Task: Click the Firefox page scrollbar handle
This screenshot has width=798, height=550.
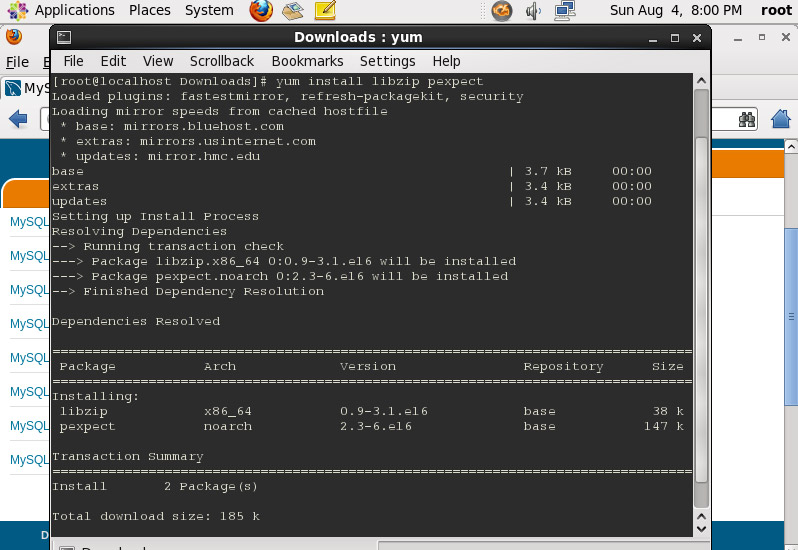Action: (x=791, y=317)
